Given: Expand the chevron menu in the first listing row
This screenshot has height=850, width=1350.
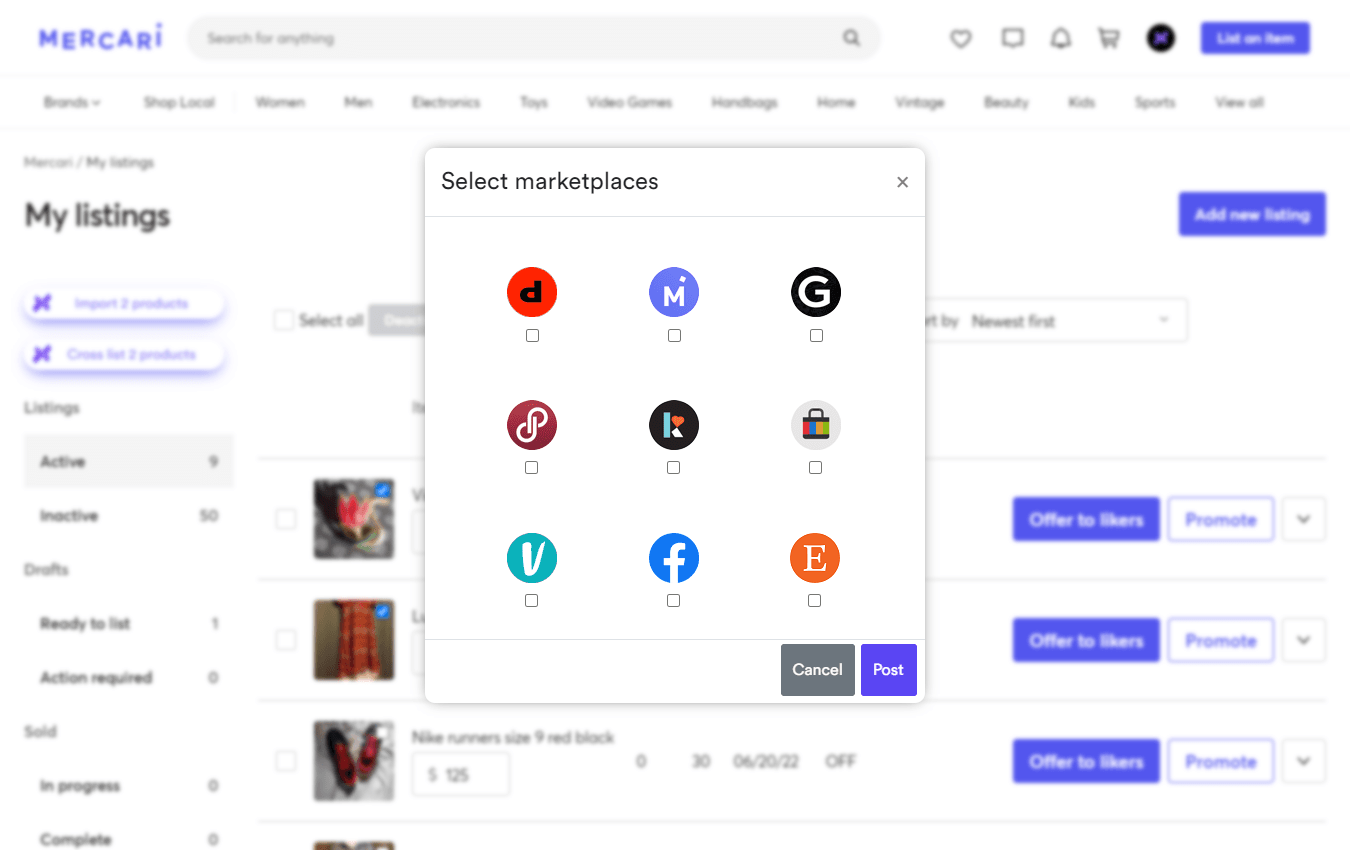Looking at the screenshot, I should point(1304,520).
